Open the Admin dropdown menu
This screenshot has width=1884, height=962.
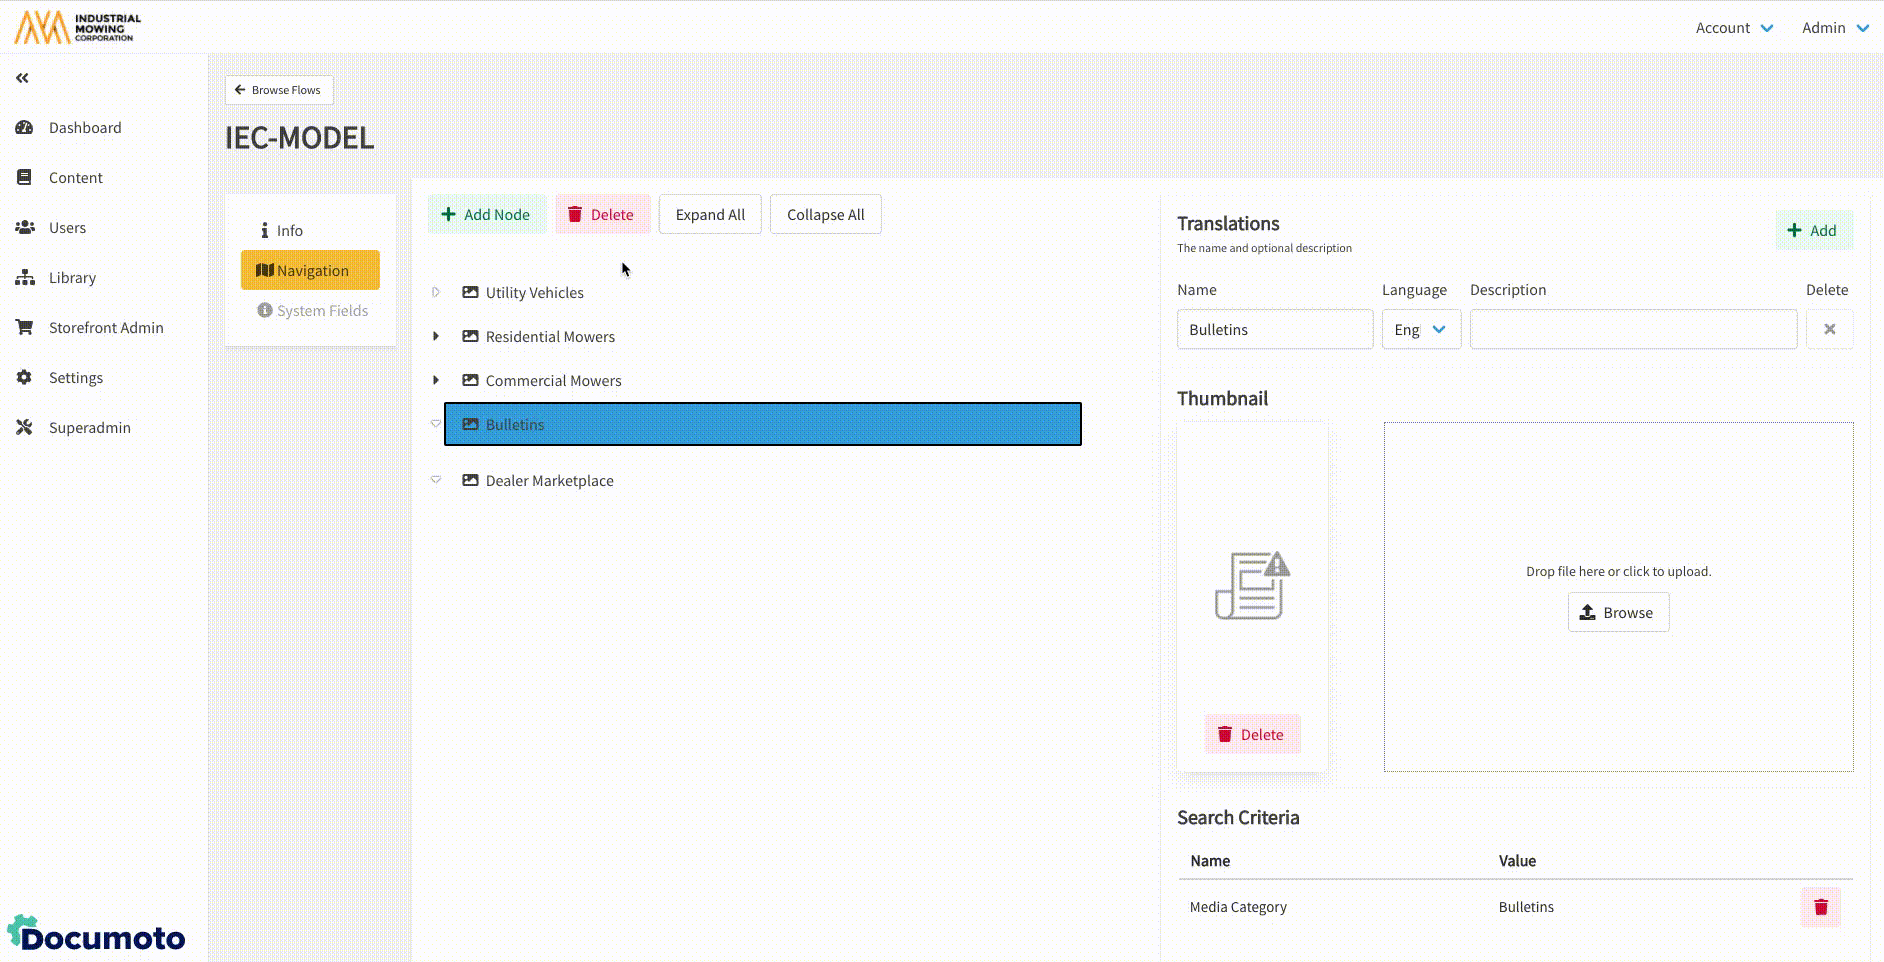(1835, 28)
